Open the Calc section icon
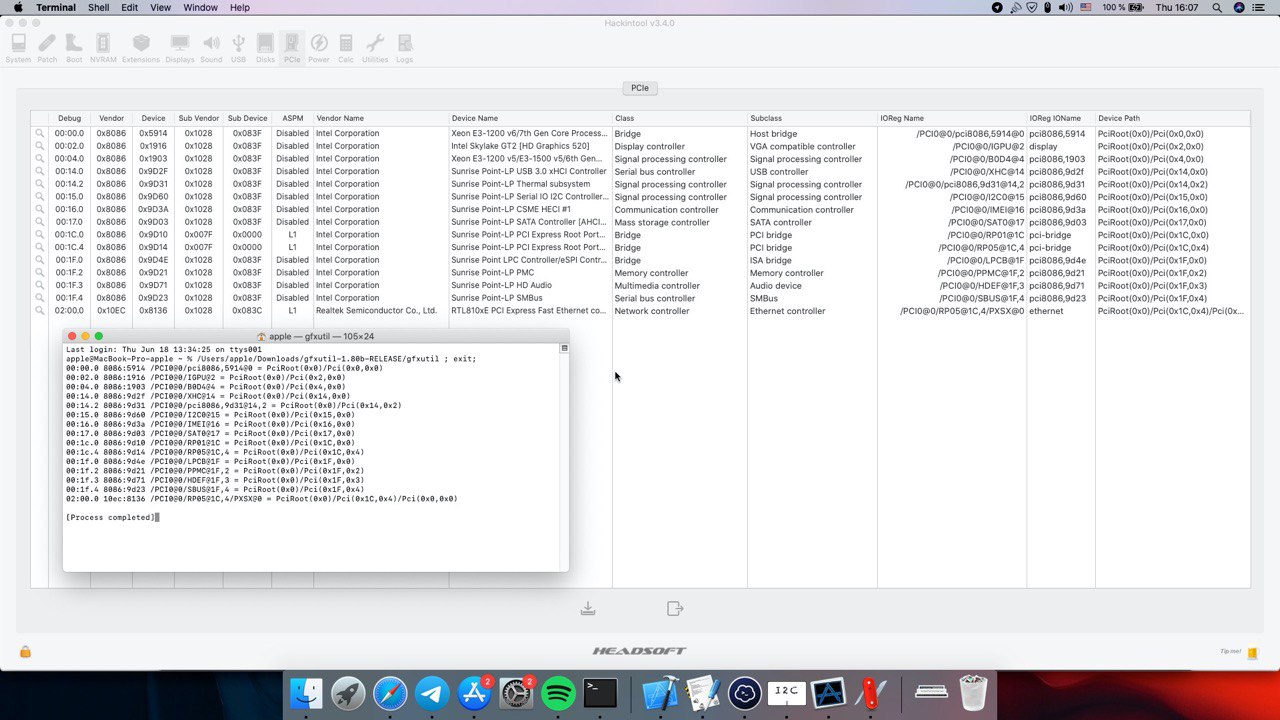Image resolution: width=1280 pixels, height=720 pixels. (346, 47)
